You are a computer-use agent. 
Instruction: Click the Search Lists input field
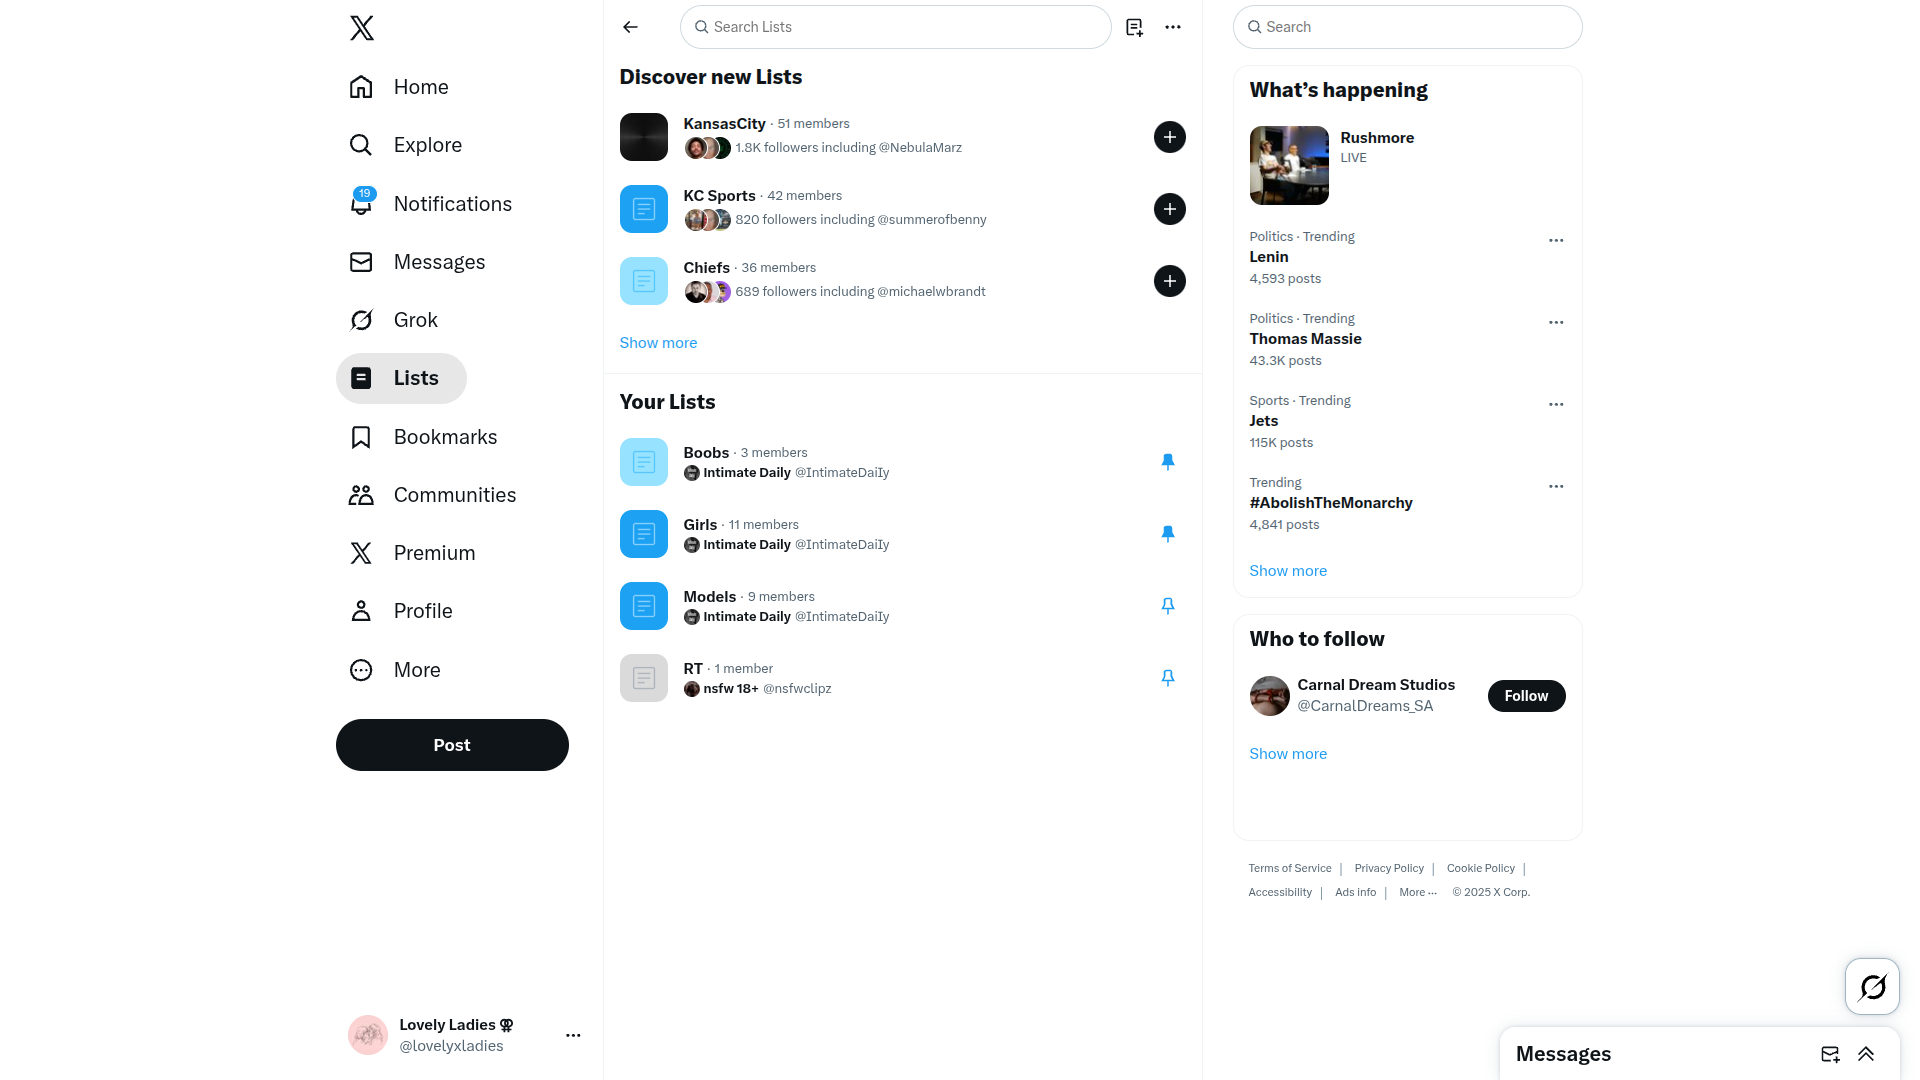click(x=895, y=27)
